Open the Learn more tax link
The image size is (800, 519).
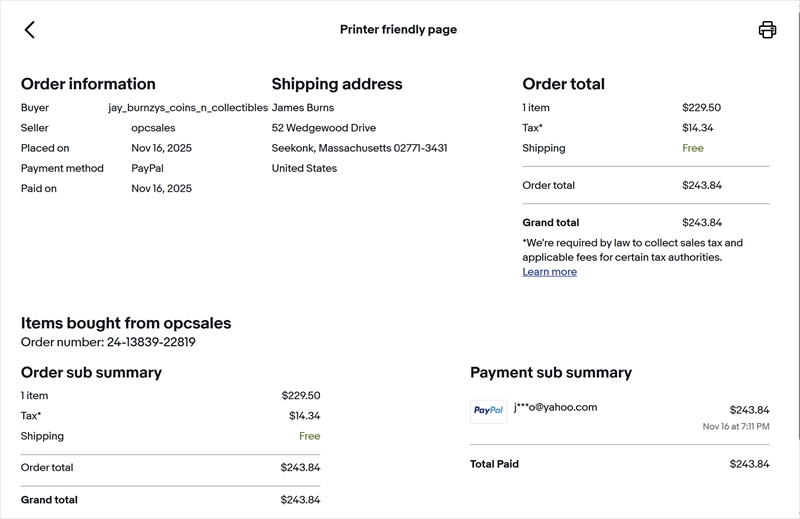point(549,272)
